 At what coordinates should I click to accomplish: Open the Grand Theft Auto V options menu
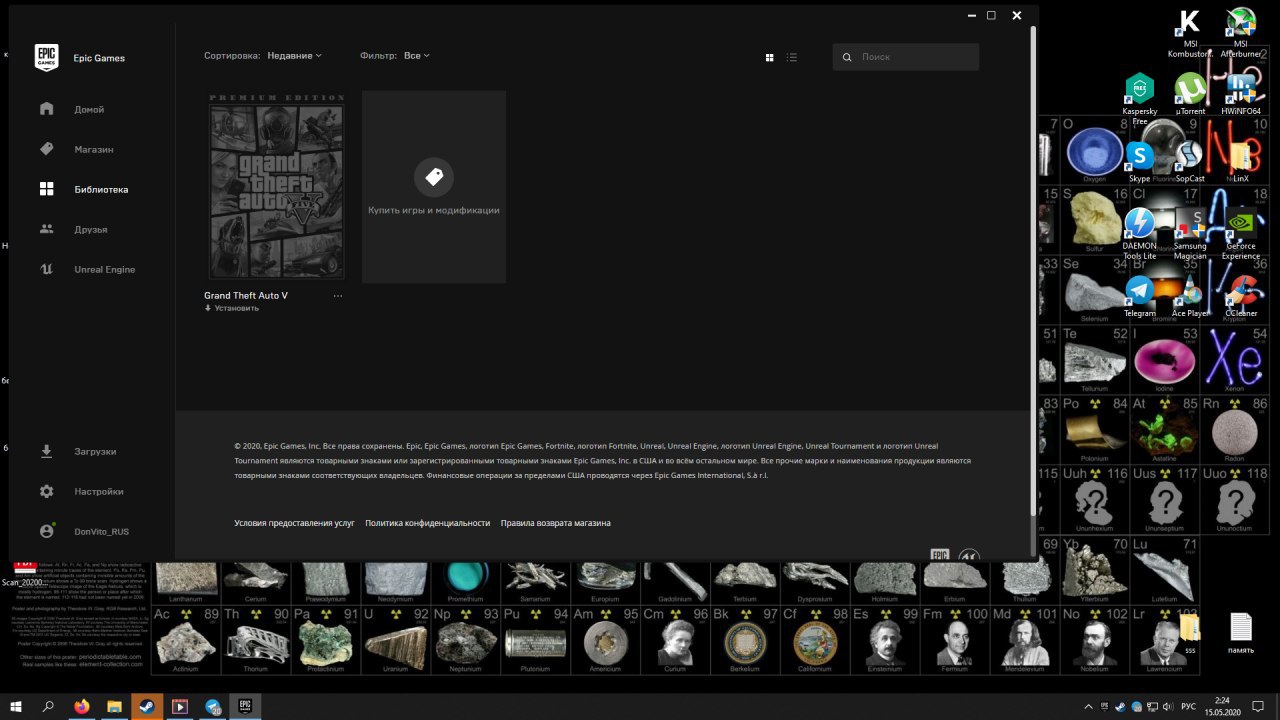[338, 296]
